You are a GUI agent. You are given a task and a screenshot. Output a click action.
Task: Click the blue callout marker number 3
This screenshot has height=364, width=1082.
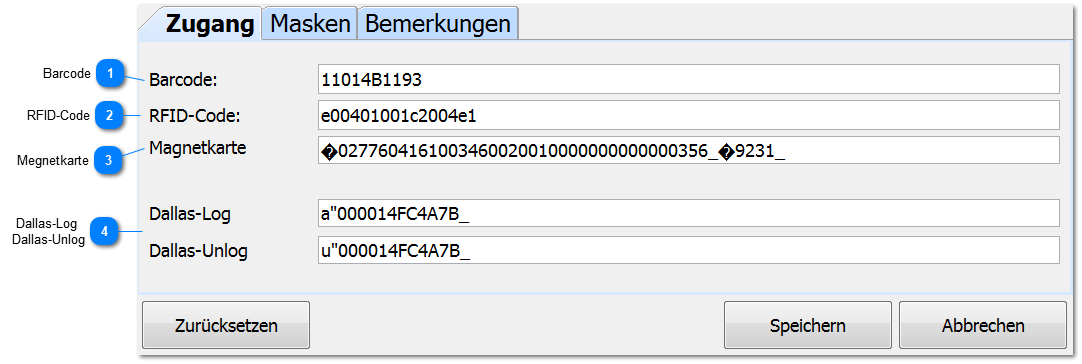pos(109,160)
